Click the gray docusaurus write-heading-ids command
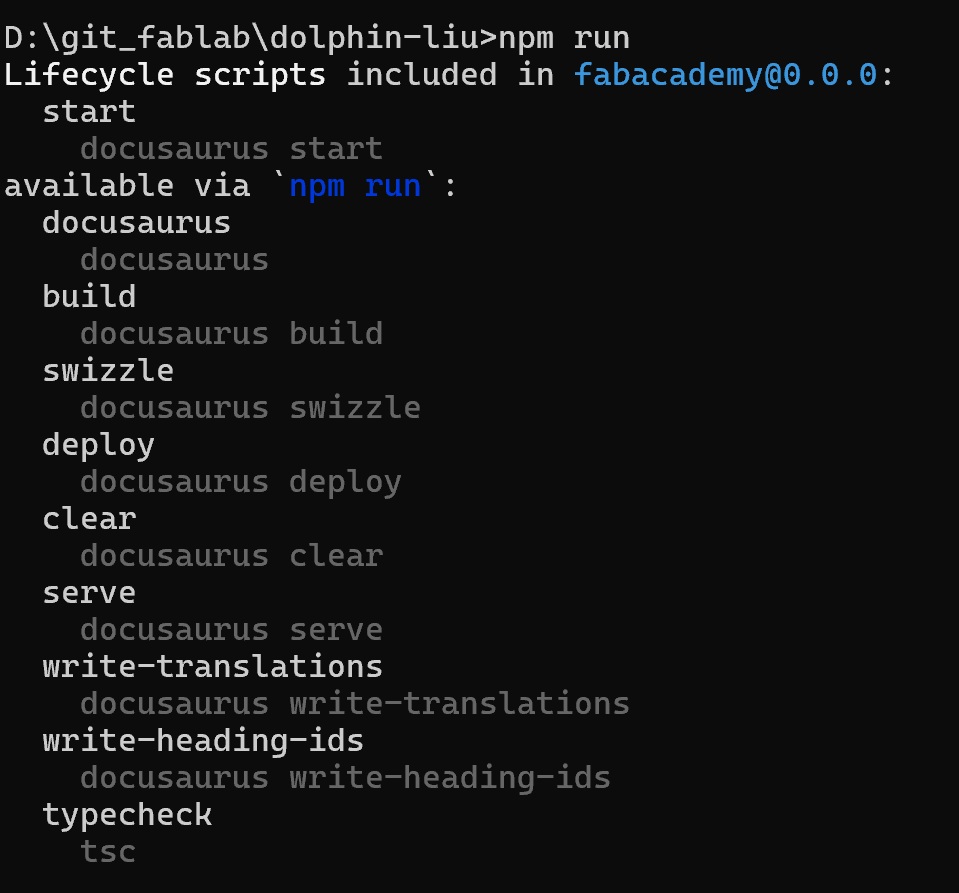 (x=345, y=778)
